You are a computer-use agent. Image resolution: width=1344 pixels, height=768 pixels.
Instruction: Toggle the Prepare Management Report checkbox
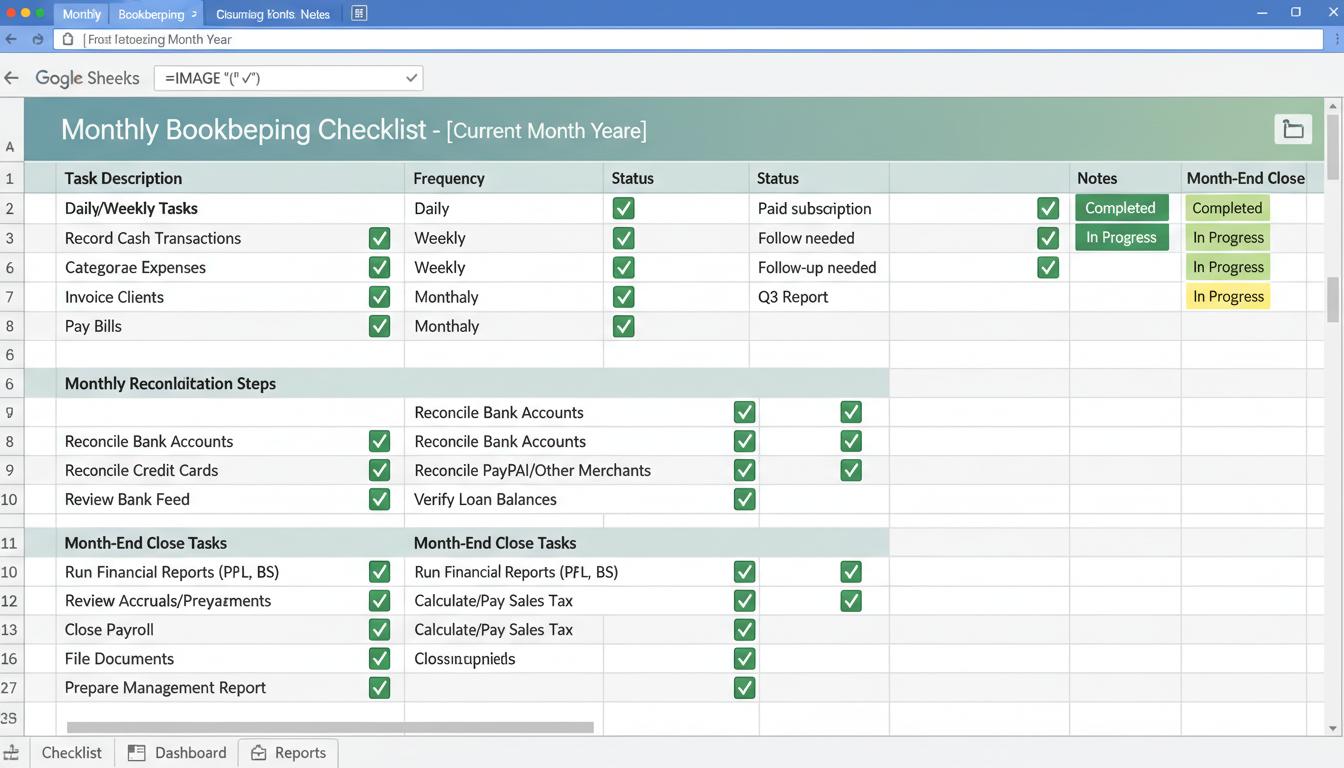(379, 688)
